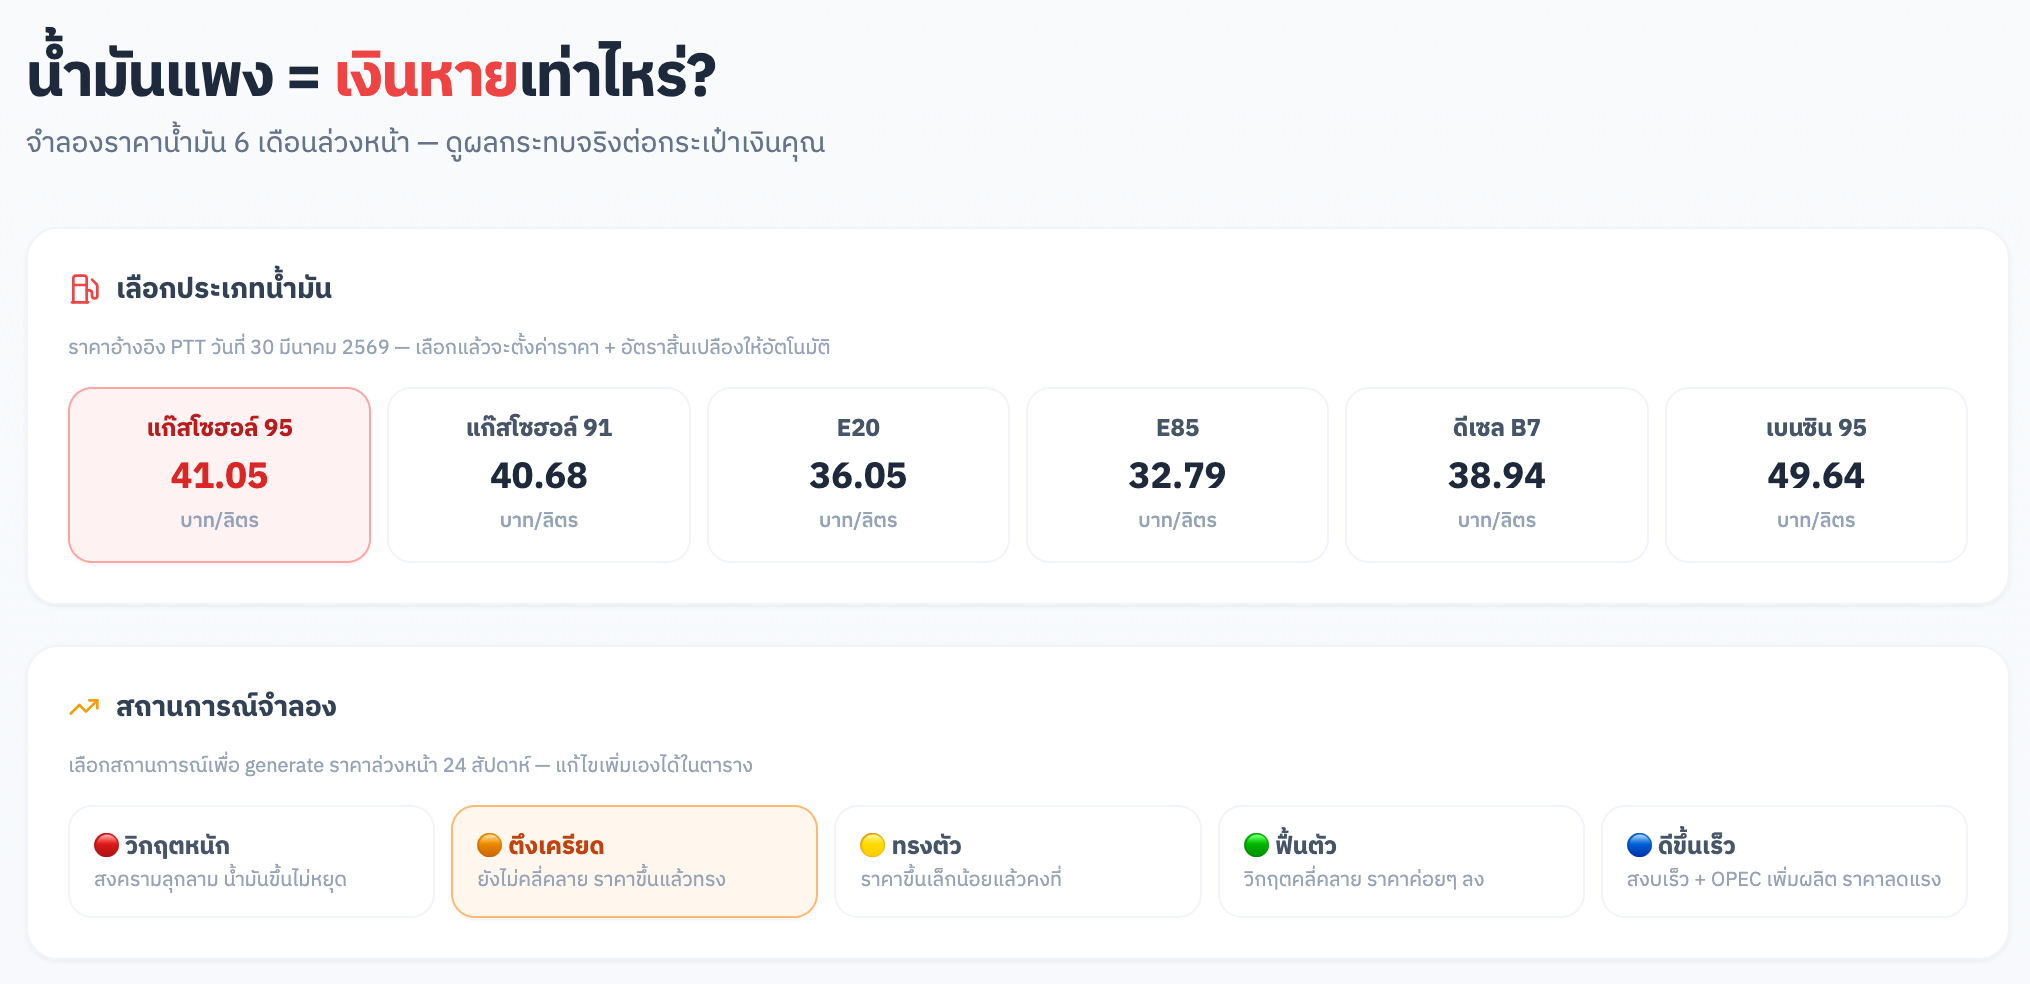Image resolution: width=2030 pixels, height=984 pixels.
Task: Click the trending-up chart icon
Action: pos(84,707)
